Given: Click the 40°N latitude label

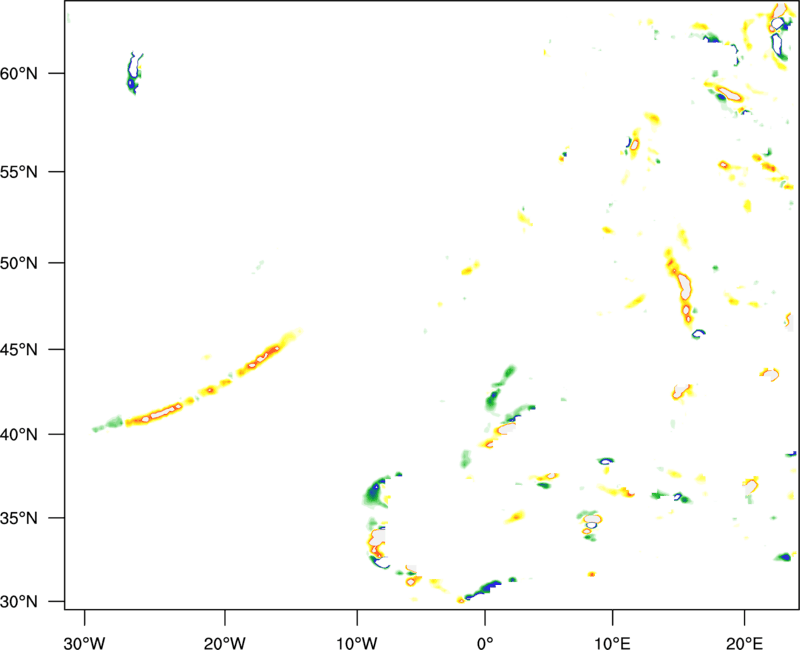Looking at the screenshot, I should 19,435.
